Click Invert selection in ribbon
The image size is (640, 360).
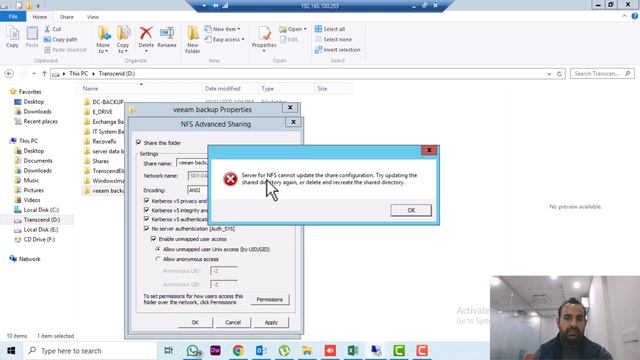coord(338,50)
